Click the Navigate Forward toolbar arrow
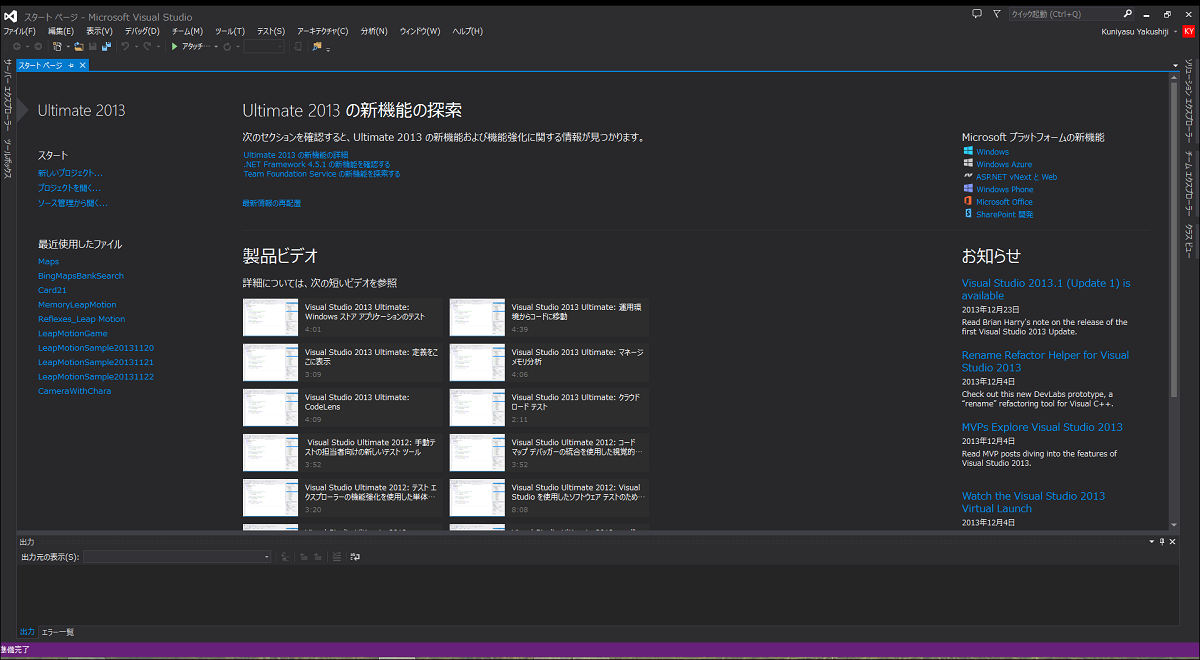This screenshot has width=1200, height=660. pos(38,47)
